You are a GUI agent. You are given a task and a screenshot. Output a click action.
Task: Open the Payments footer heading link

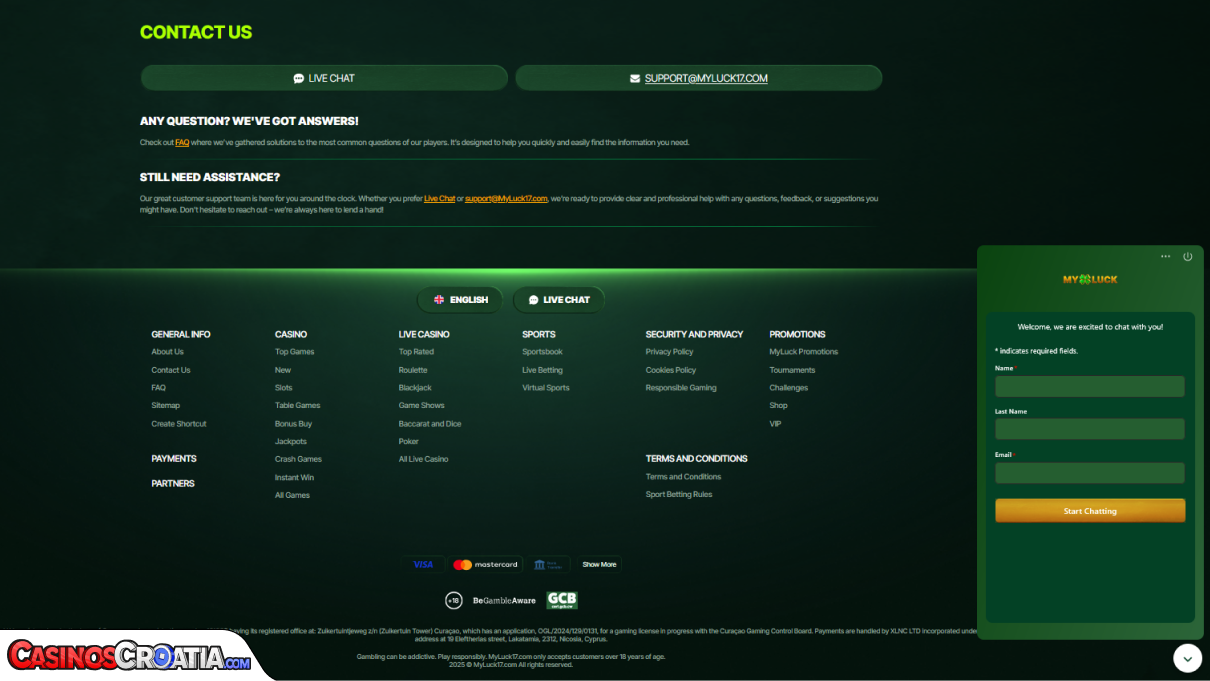[174, 459]
